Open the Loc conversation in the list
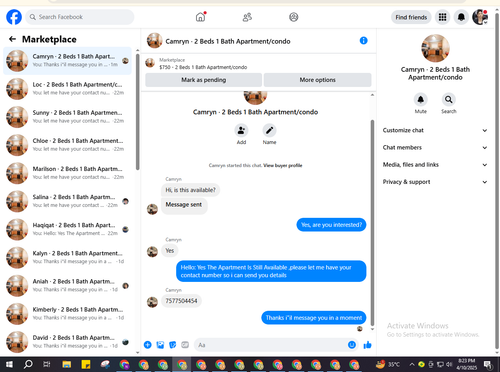The height and width of the screenshot is (372, 500). click(68, 89)
